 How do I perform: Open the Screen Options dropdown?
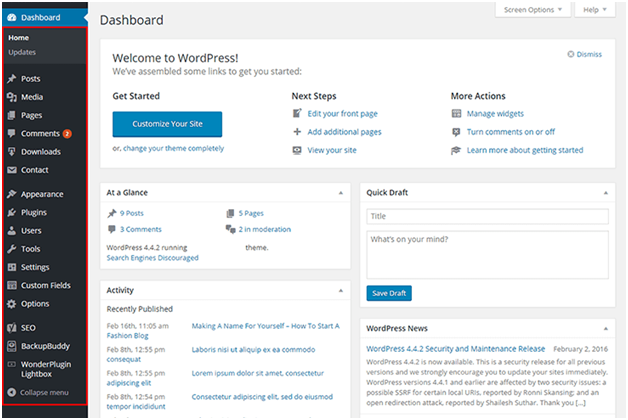[533, 10]
